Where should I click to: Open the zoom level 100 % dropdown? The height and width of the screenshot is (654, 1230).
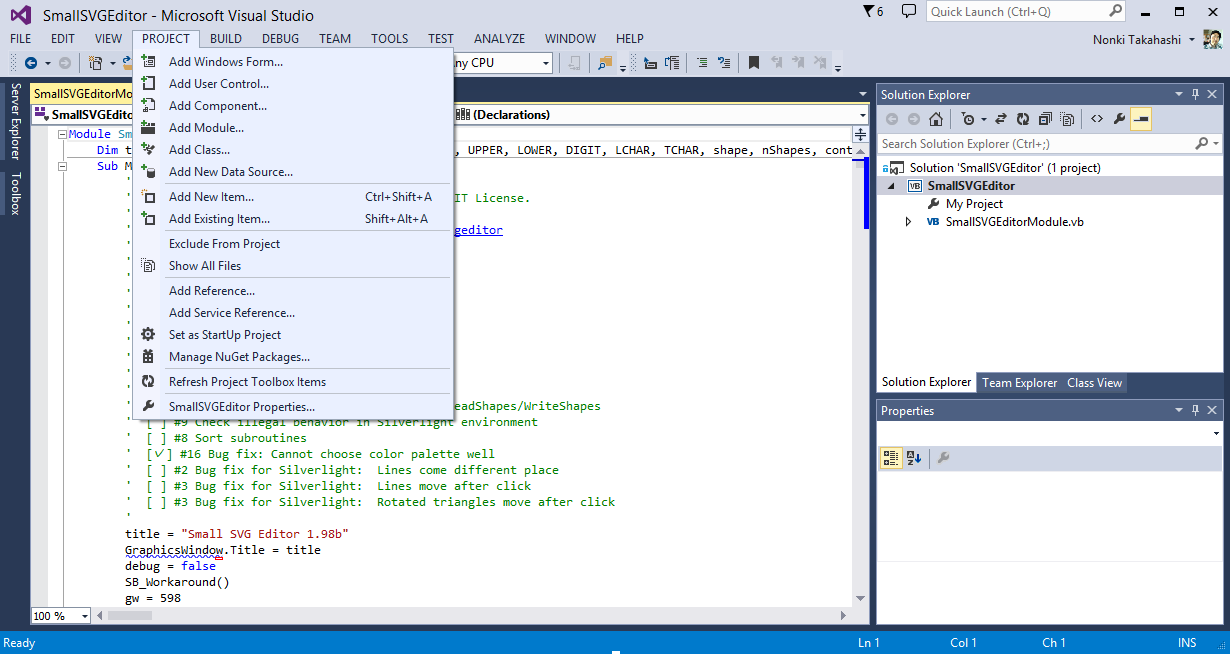[84, 616]
